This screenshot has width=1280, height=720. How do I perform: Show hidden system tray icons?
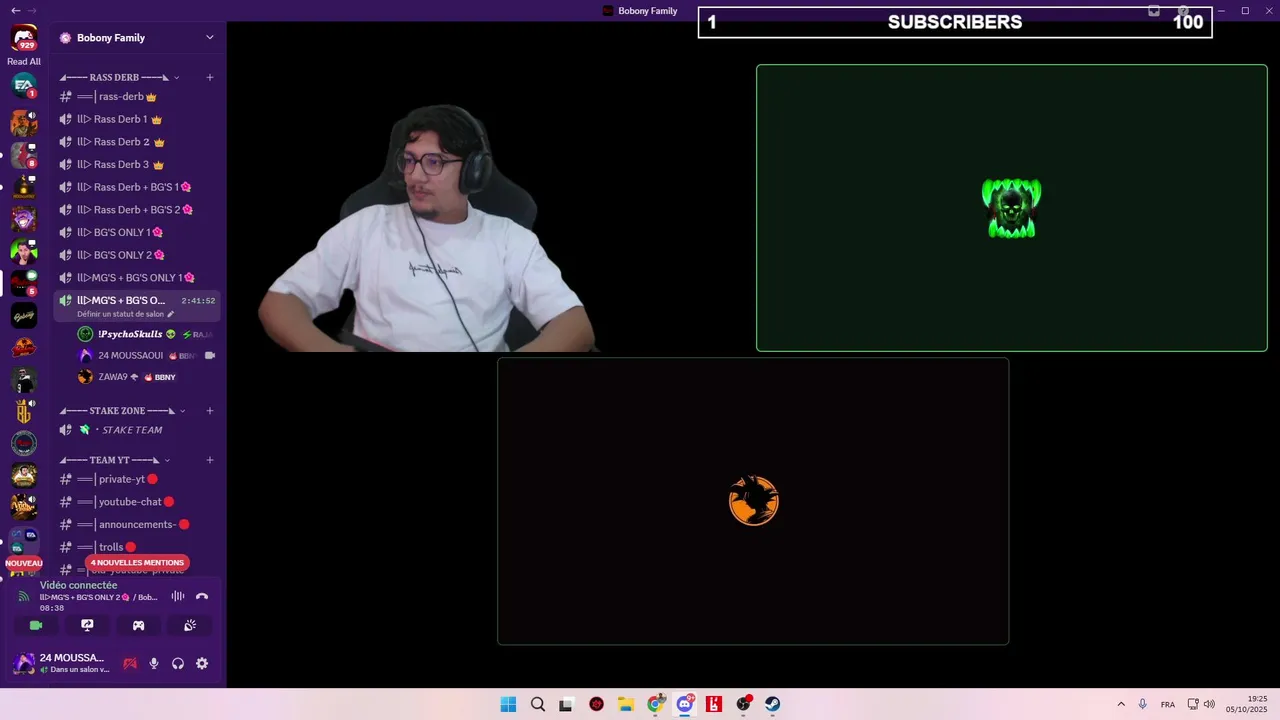(1121, 704)
